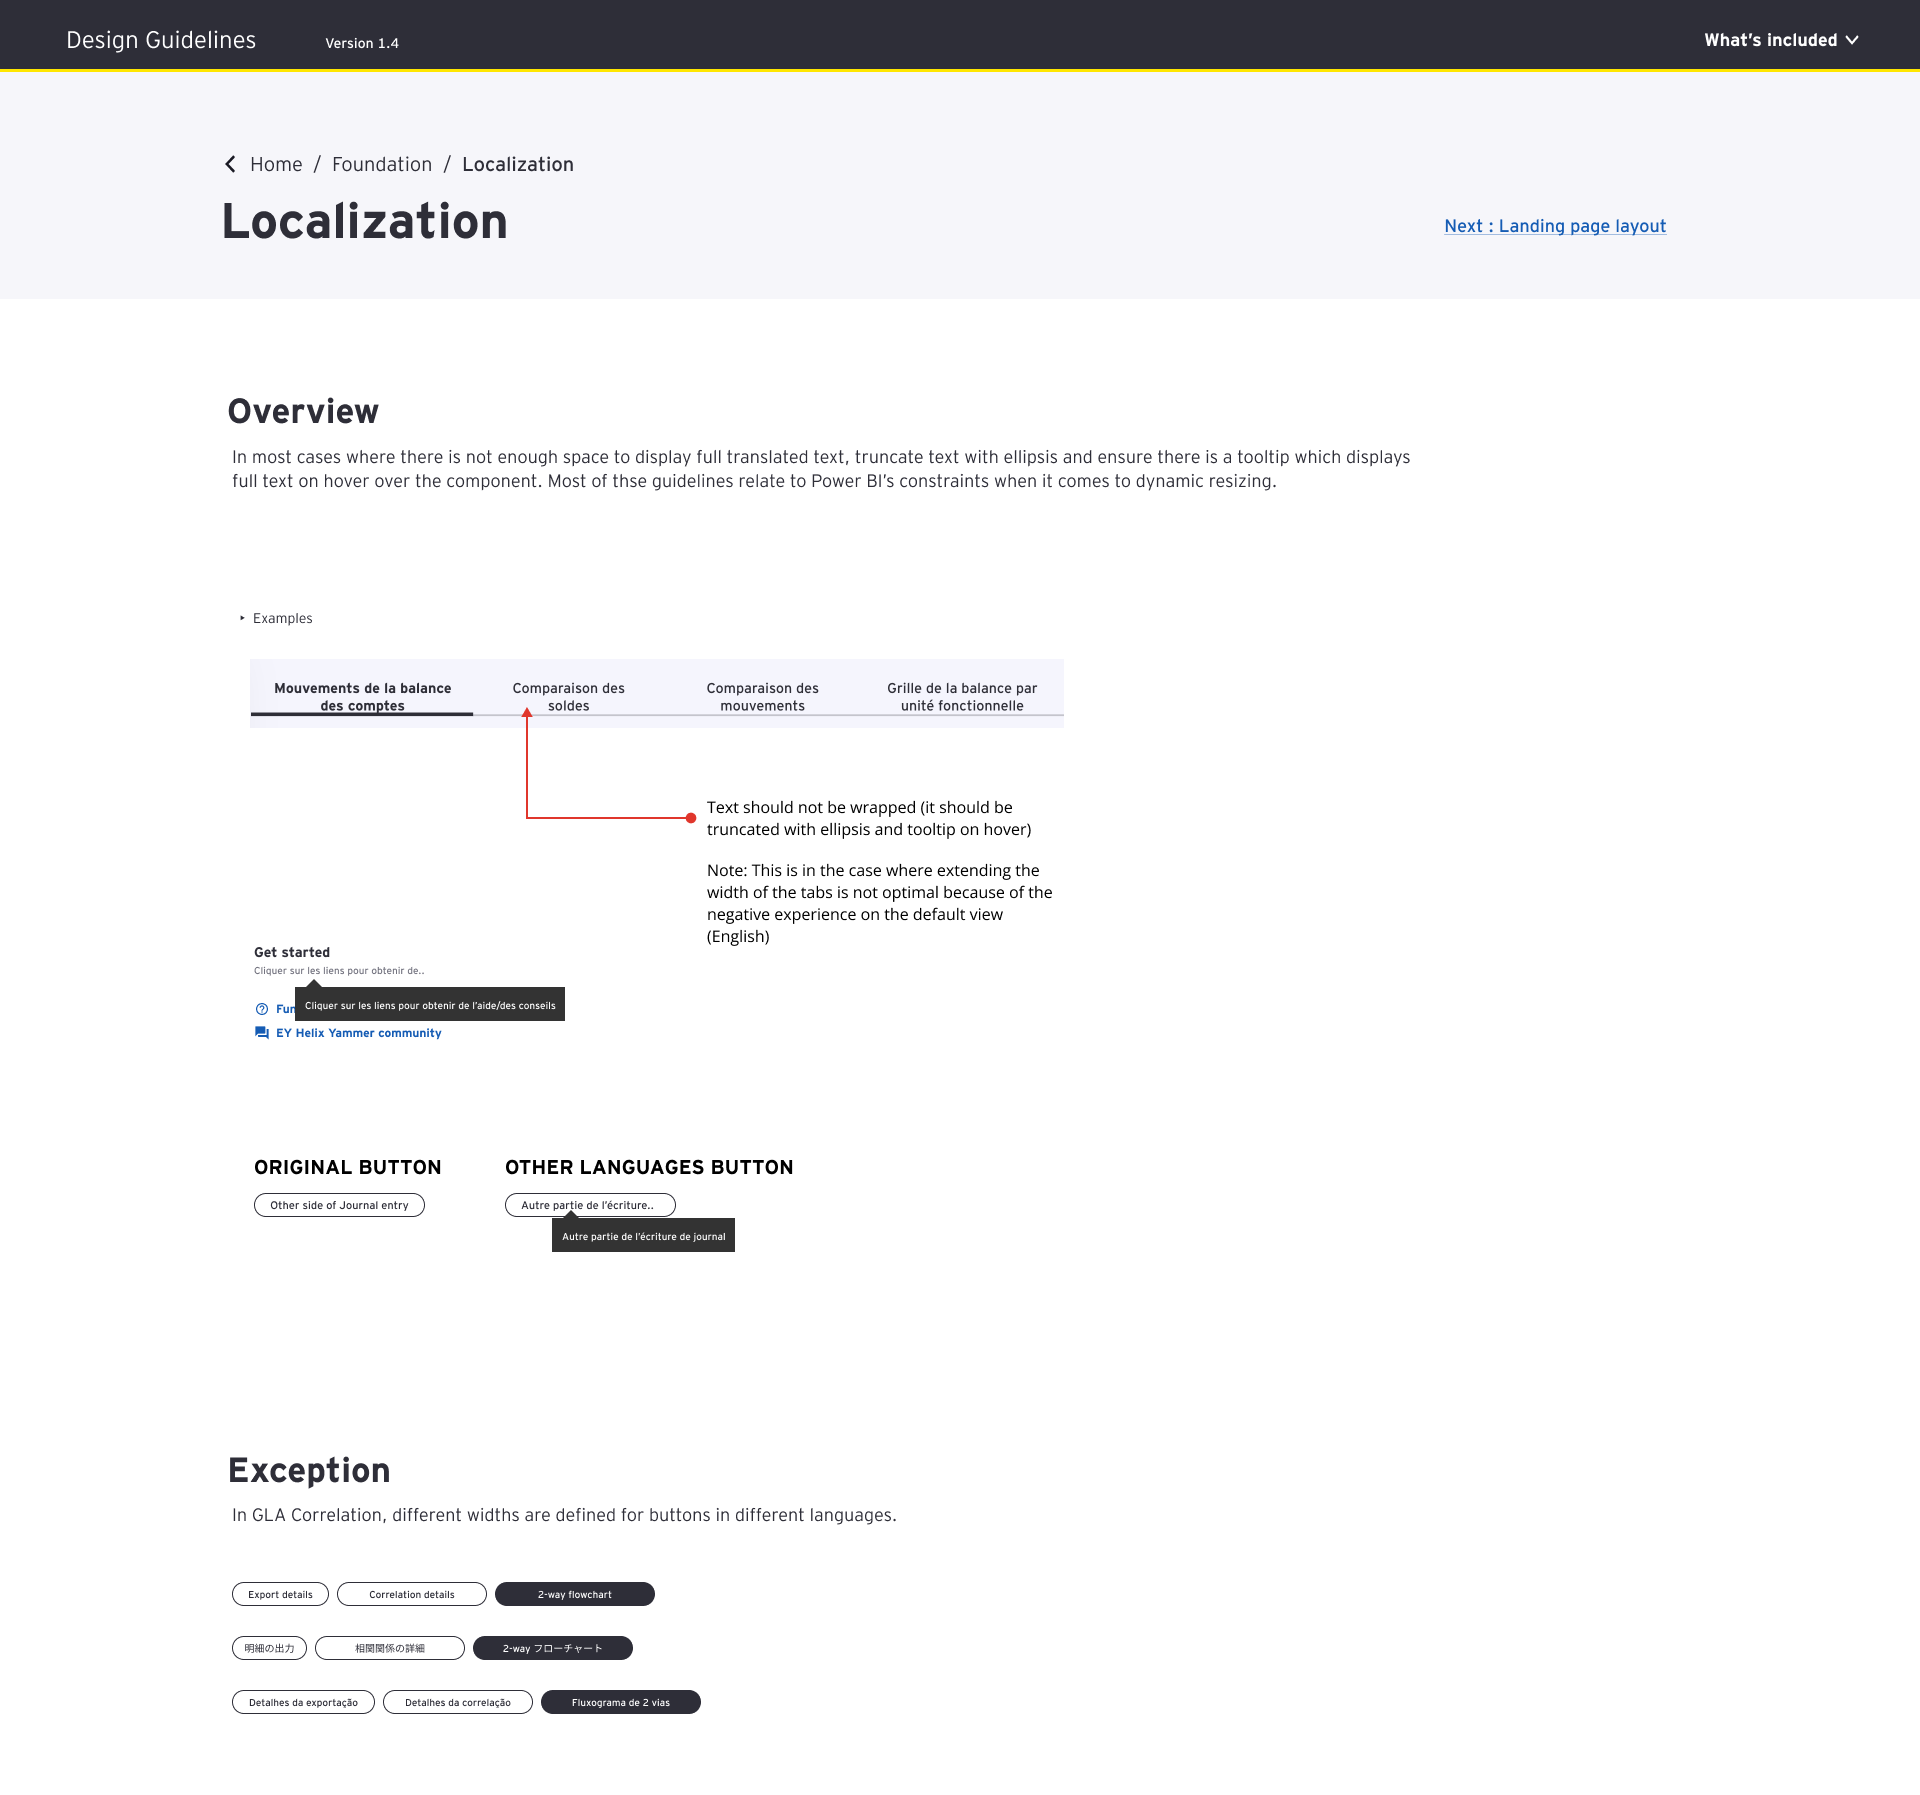This screenshot has height=1795, width=1920.
Task: Switch to Comparaison des soldes tab
Action: 568,696
